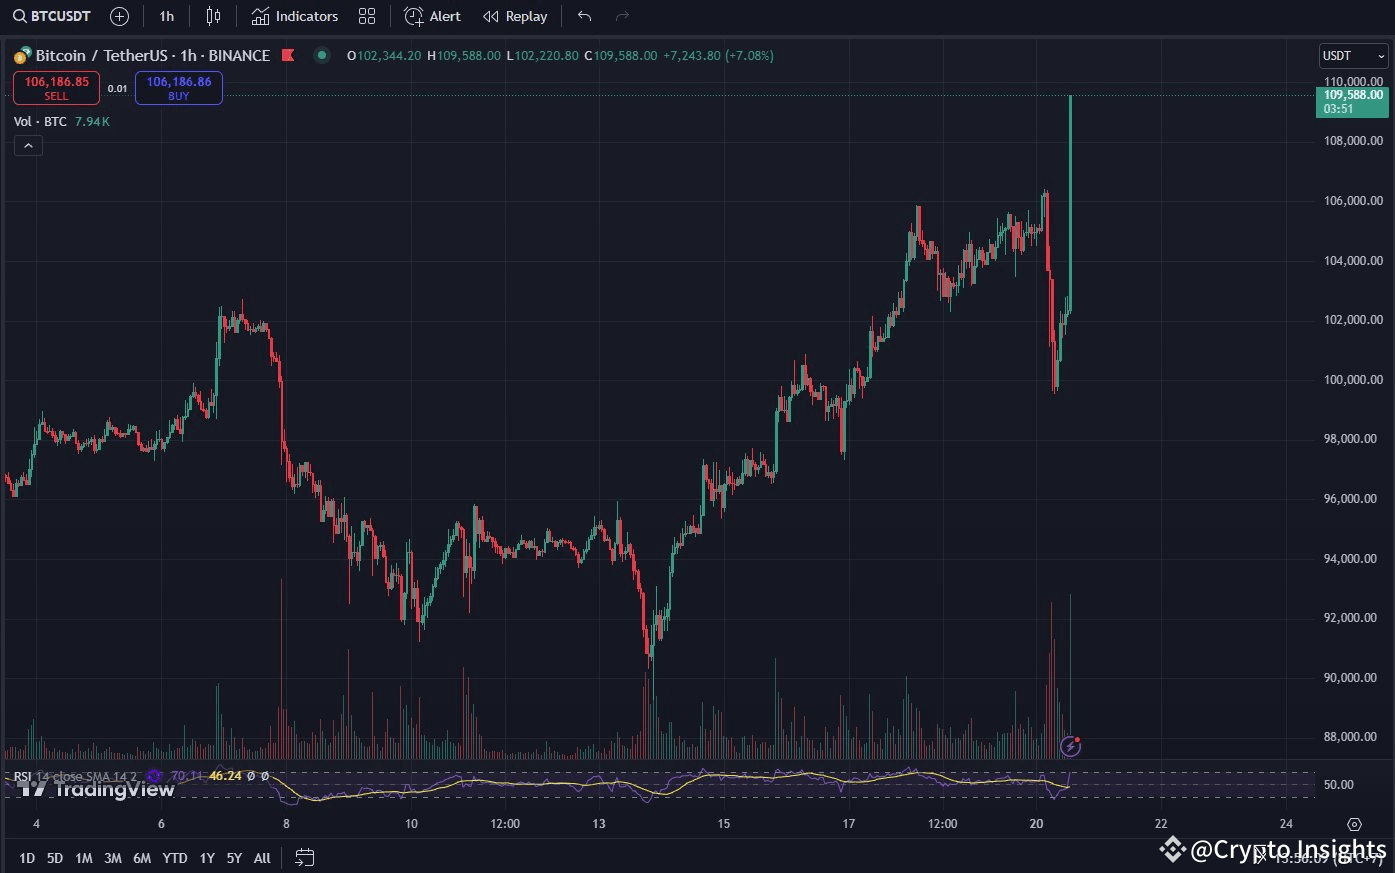1395x873 pixels.
Task: Undo the last chart action
Action: 584,16
